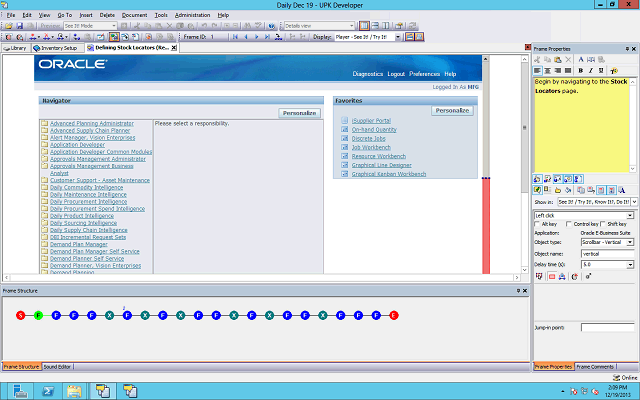Screen dimensions: 640x400
Task: Open the Show in modes dropdown
Action: tap(634, 202)
